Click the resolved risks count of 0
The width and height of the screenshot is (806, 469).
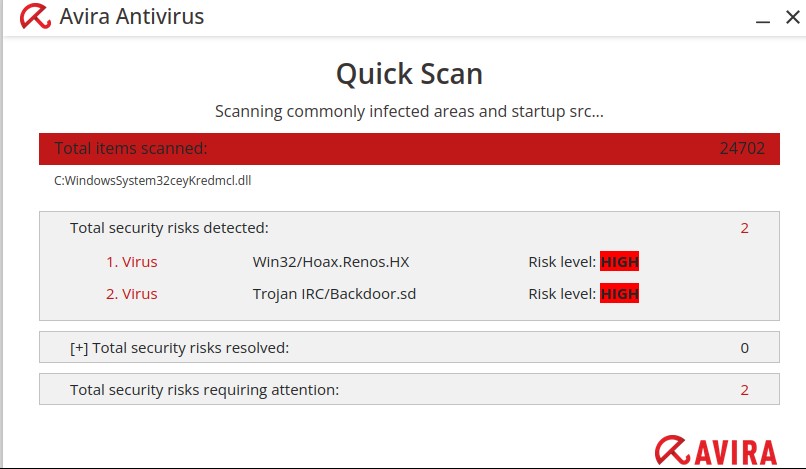[x=744, y=348]
